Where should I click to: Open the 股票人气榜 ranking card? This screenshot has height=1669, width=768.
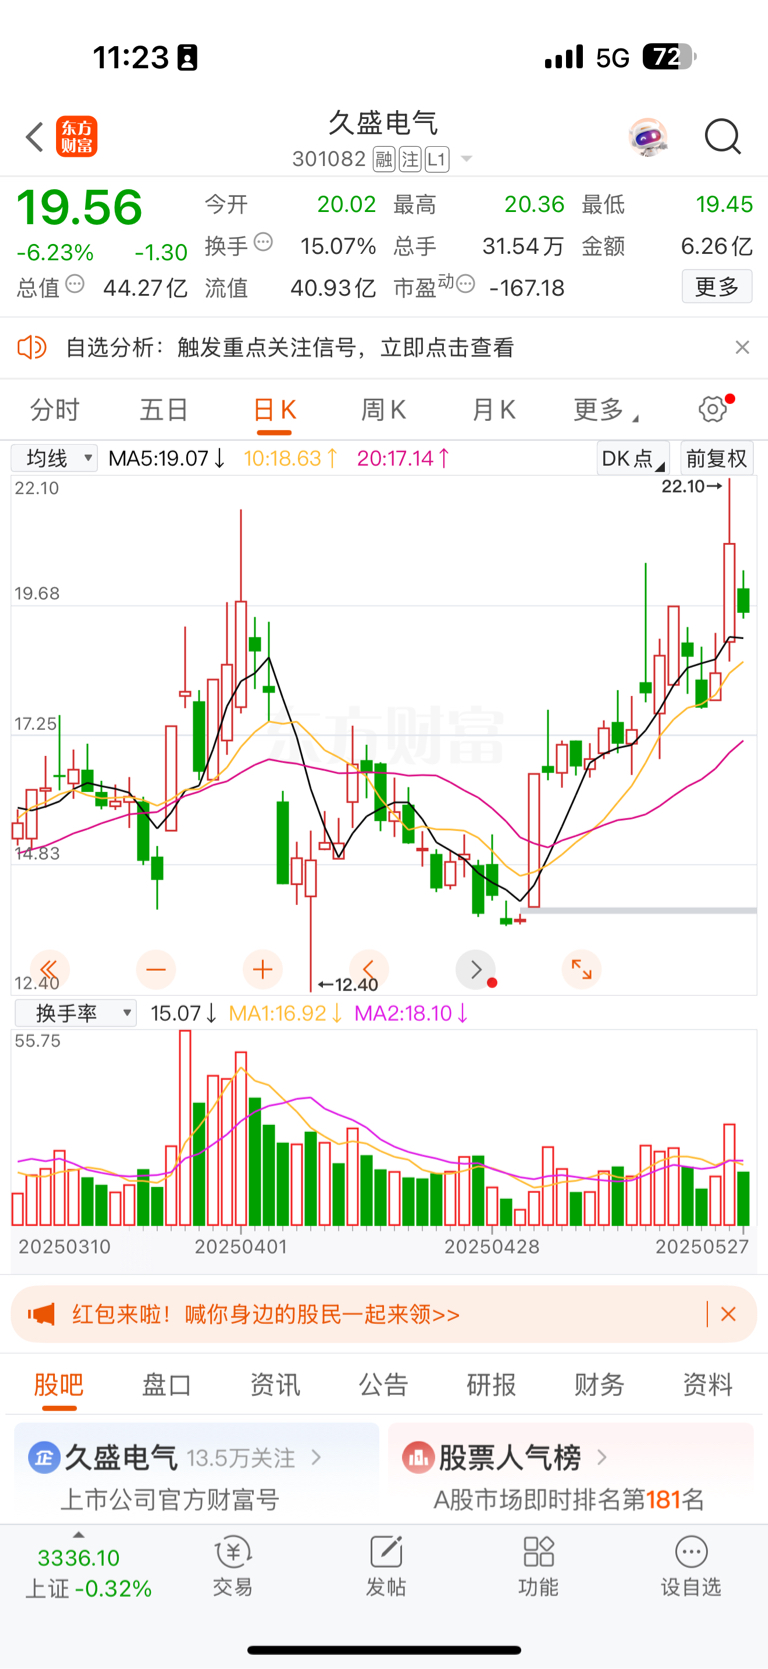click(570, 1473)
